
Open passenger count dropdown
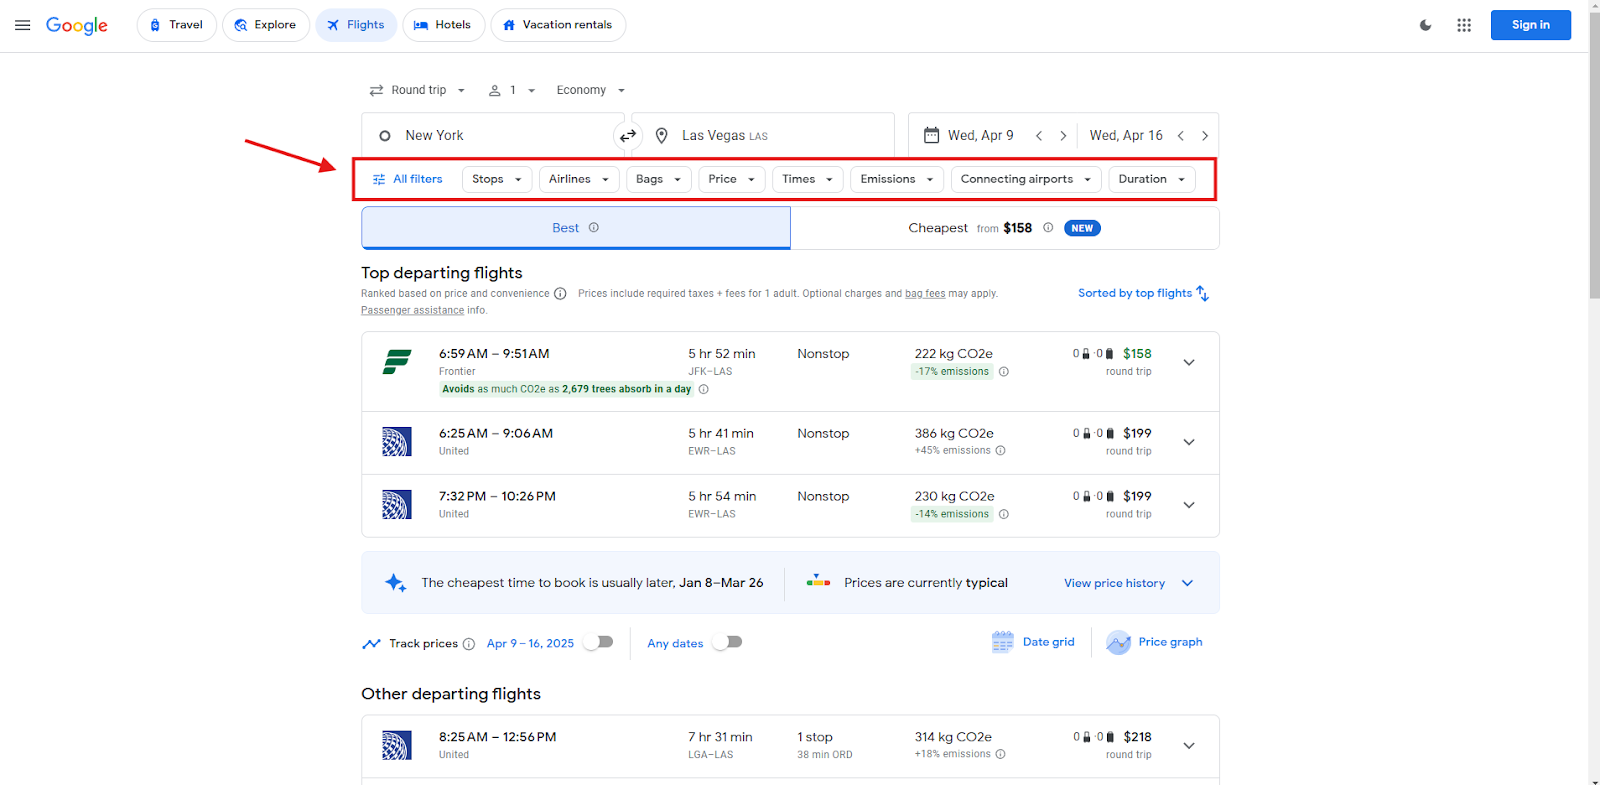(x=512, y=90)
